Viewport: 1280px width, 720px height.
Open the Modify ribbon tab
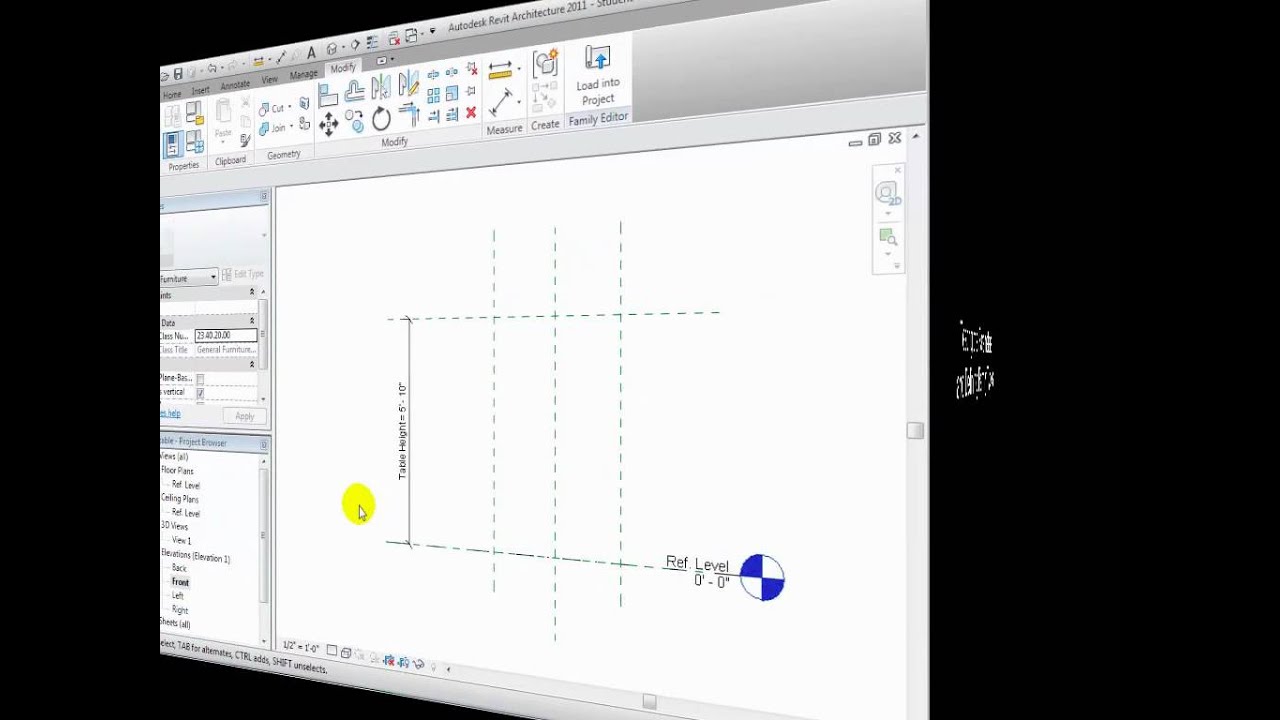tap(343, 68)
